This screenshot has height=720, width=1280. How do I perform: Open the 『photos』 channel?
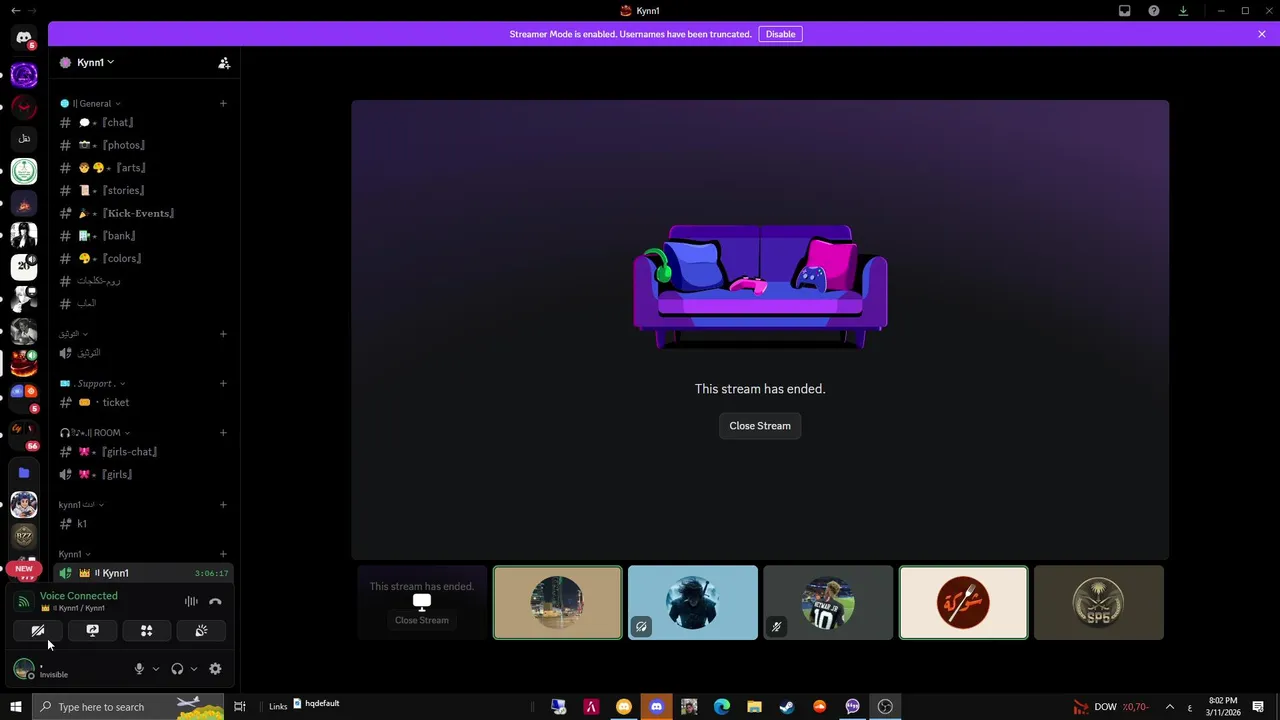[x=143, y=145]
